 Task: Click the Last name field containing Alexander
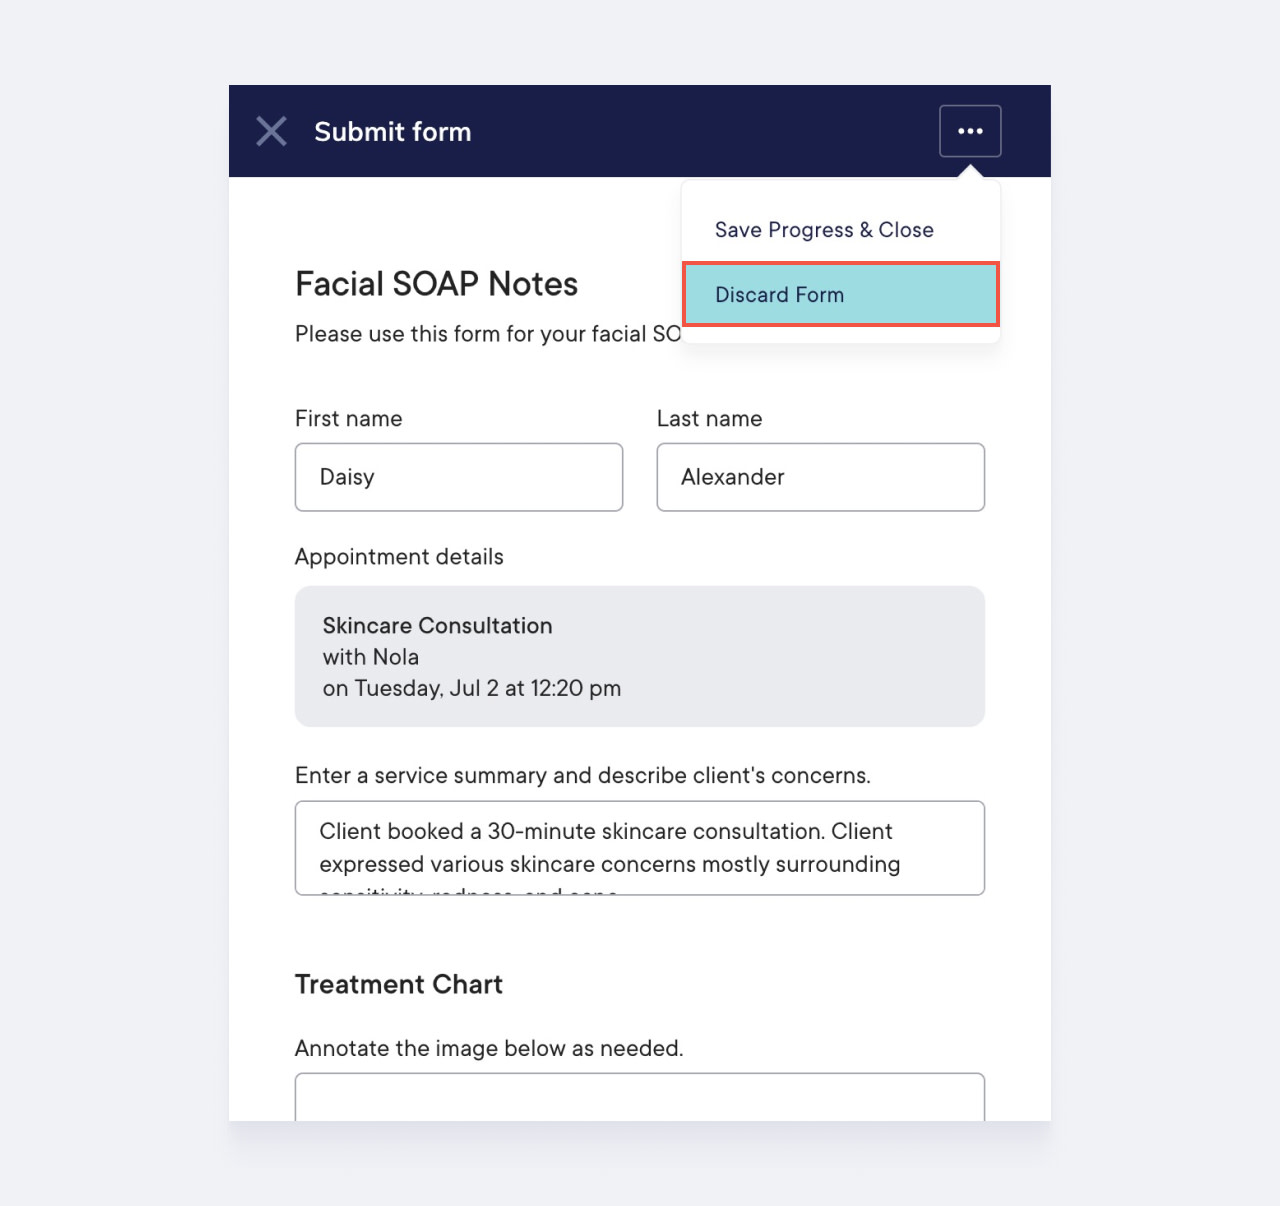820,477
